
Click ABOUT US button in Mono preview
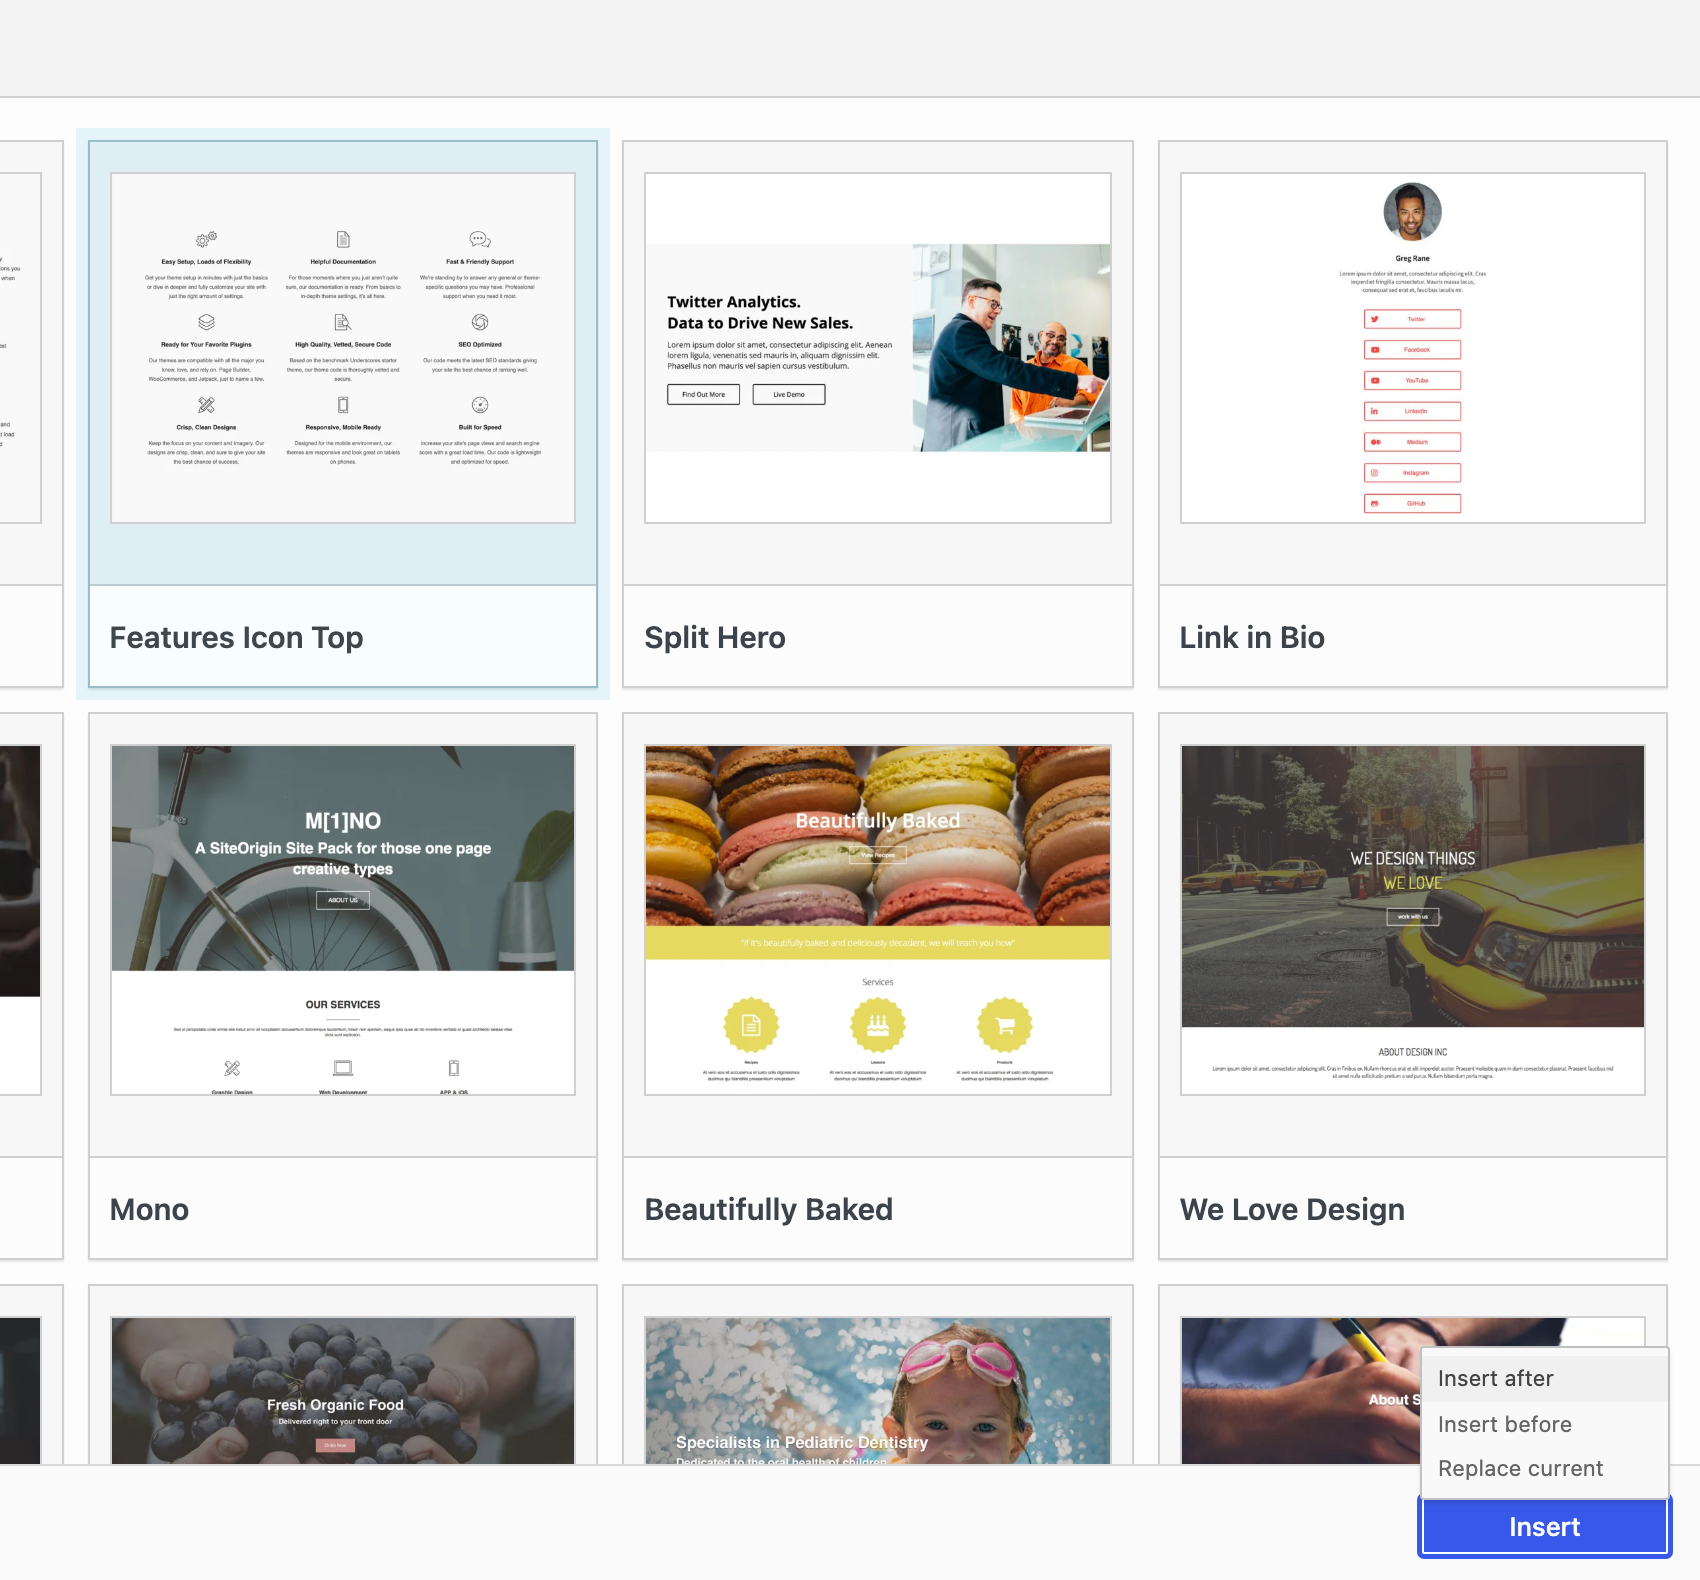pyautogui.click(x=343, y=900)
